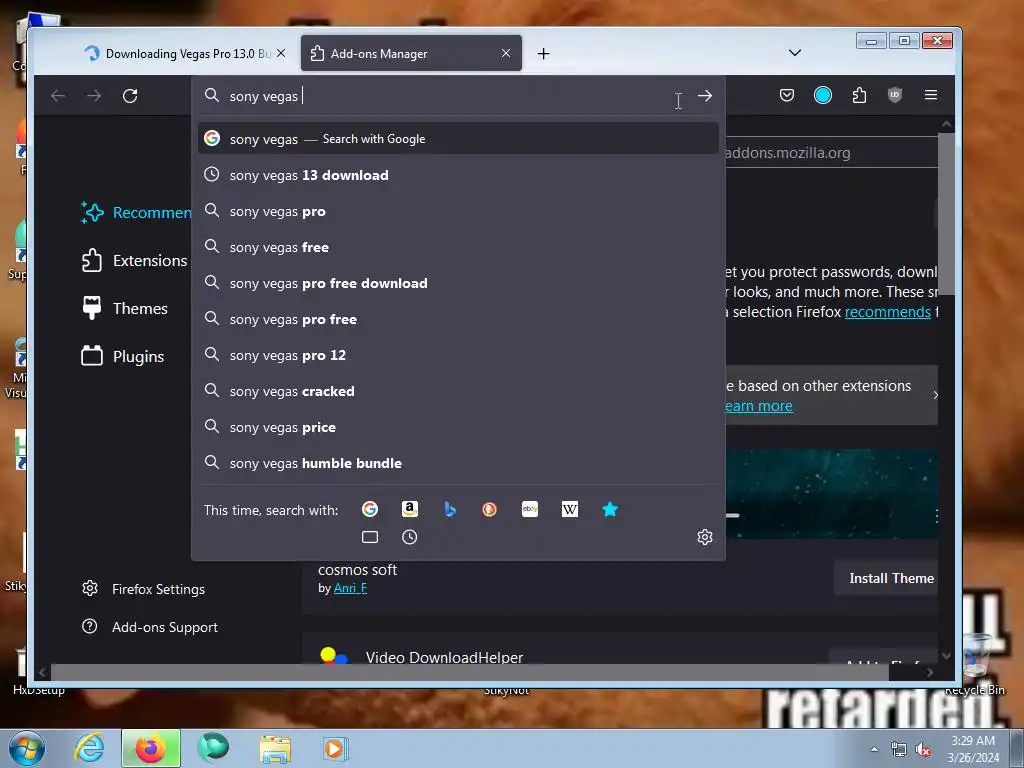Choose 'sony vegas price' suggestion
Viewport: 1024px width, 768px height.
tap(458, 426)
